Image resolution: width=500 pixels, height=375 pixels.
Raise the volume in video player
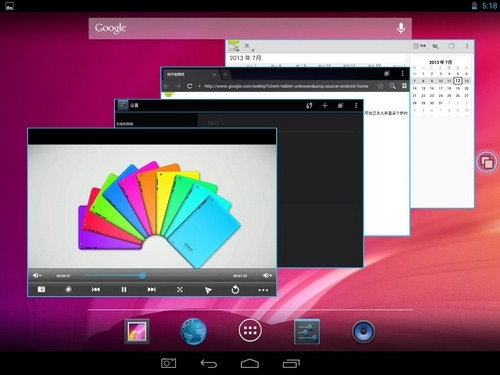click(x=267, y=275)
